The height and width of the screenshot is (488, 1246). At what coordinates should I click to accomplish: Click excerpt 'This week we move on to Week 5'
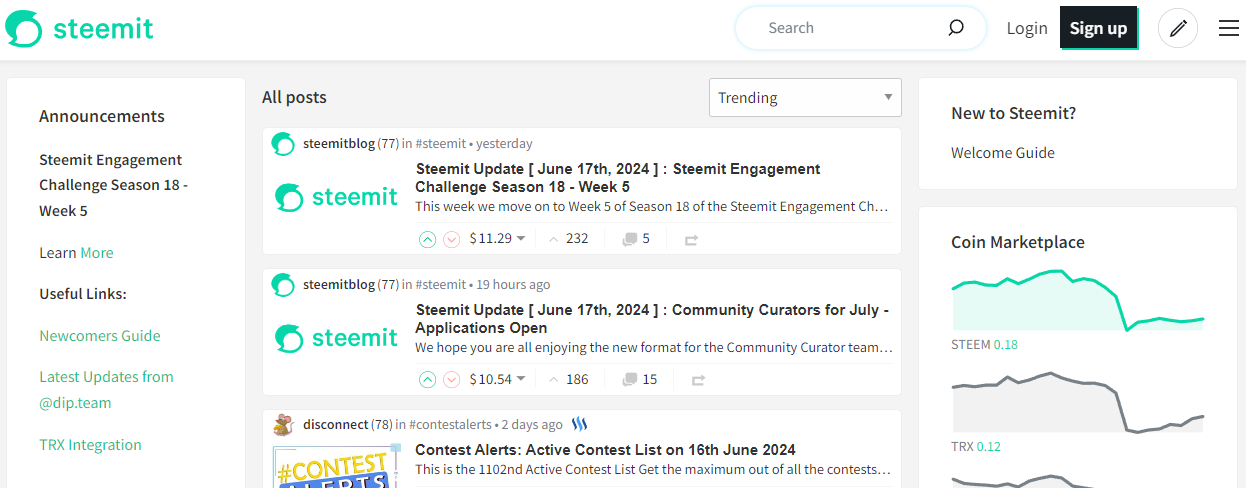pos(652,207)
